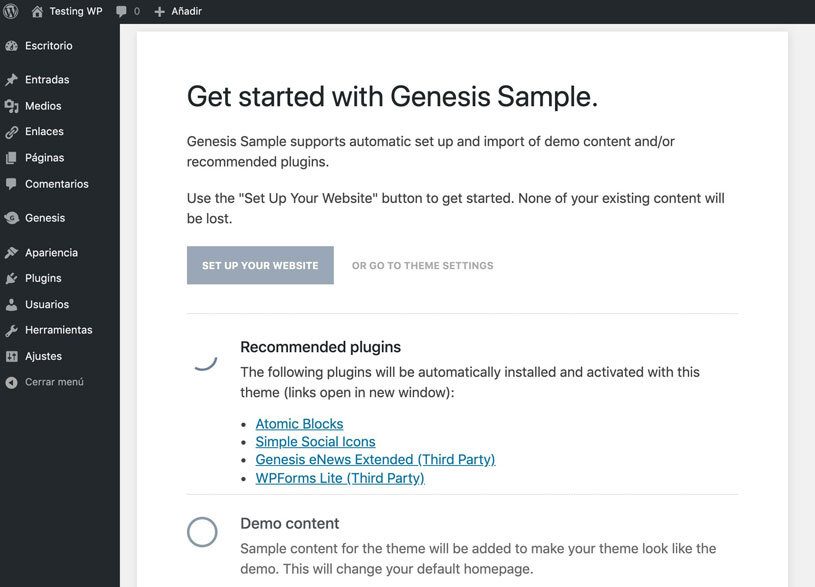The width and height of the screenshot is (815, 587).
Task: Click the WordPress logo icon
Action: click(11, 11)
